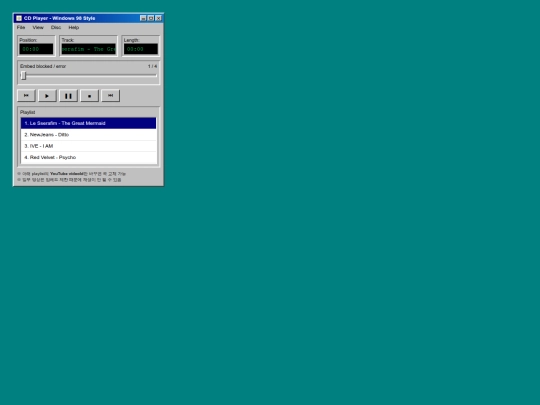Click the Position time display
The image size is (540, 405).
tap(36, 49)
